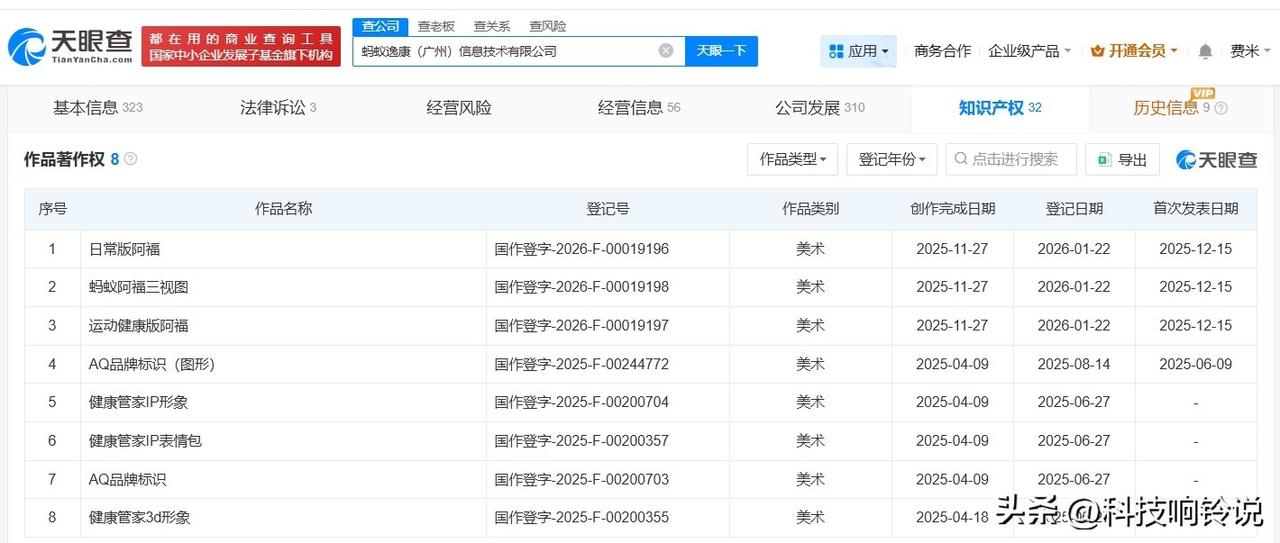The width and height of the screenshot is (1280, 543).
Task: Click work name 健康管家IP形象
Action: 138,402
